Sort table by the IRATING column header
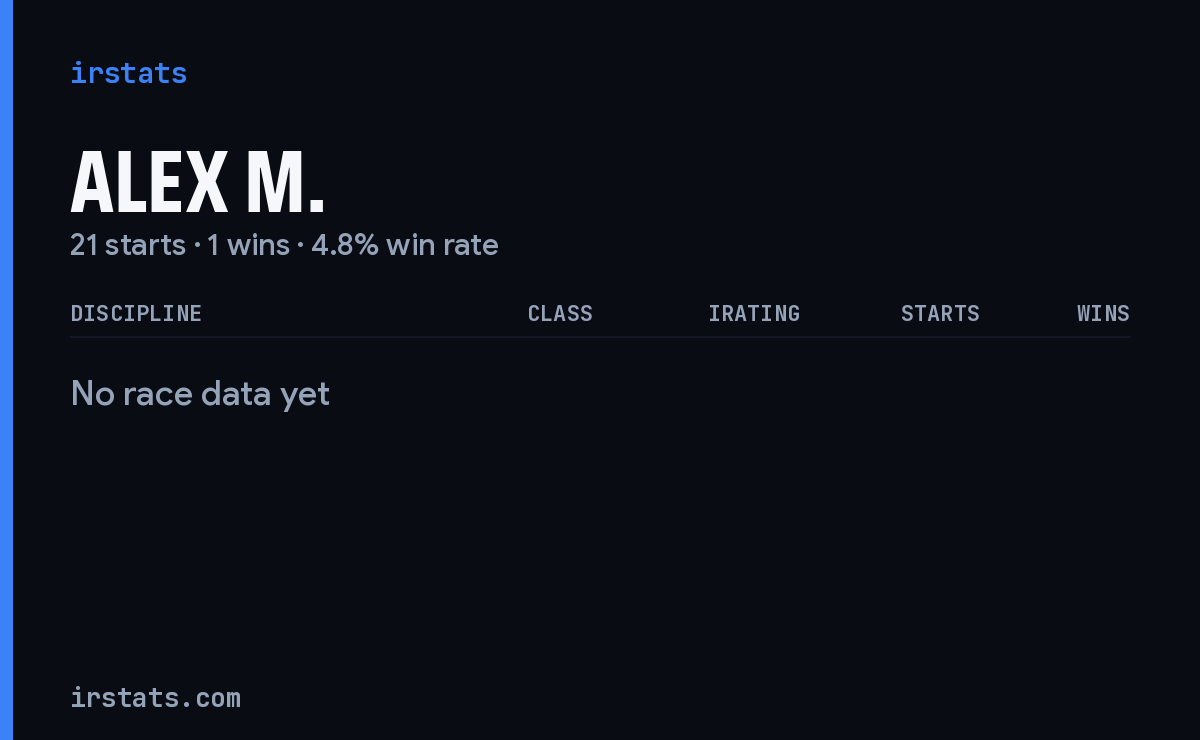The image size is (1200, 740). click(754, 313)
